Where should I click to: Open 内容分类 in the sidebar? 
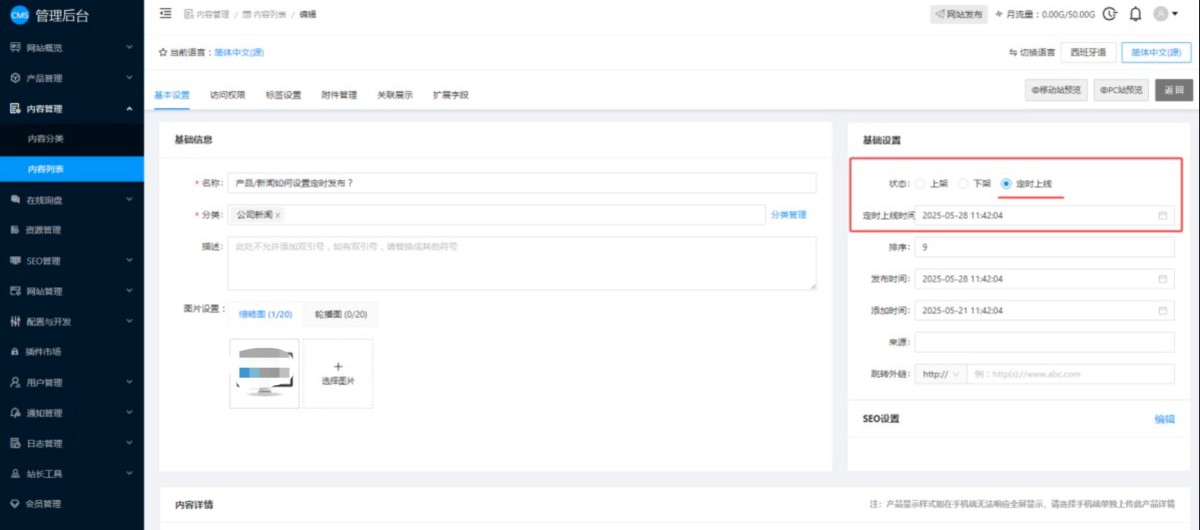(72, 139)
